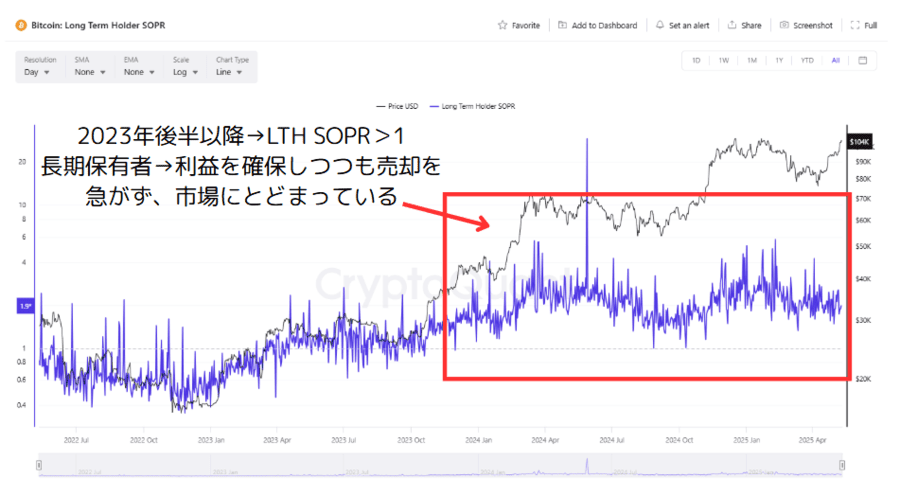Click the Full screen expand icon
Screen dimensions: 900x479
pos(855,25)
